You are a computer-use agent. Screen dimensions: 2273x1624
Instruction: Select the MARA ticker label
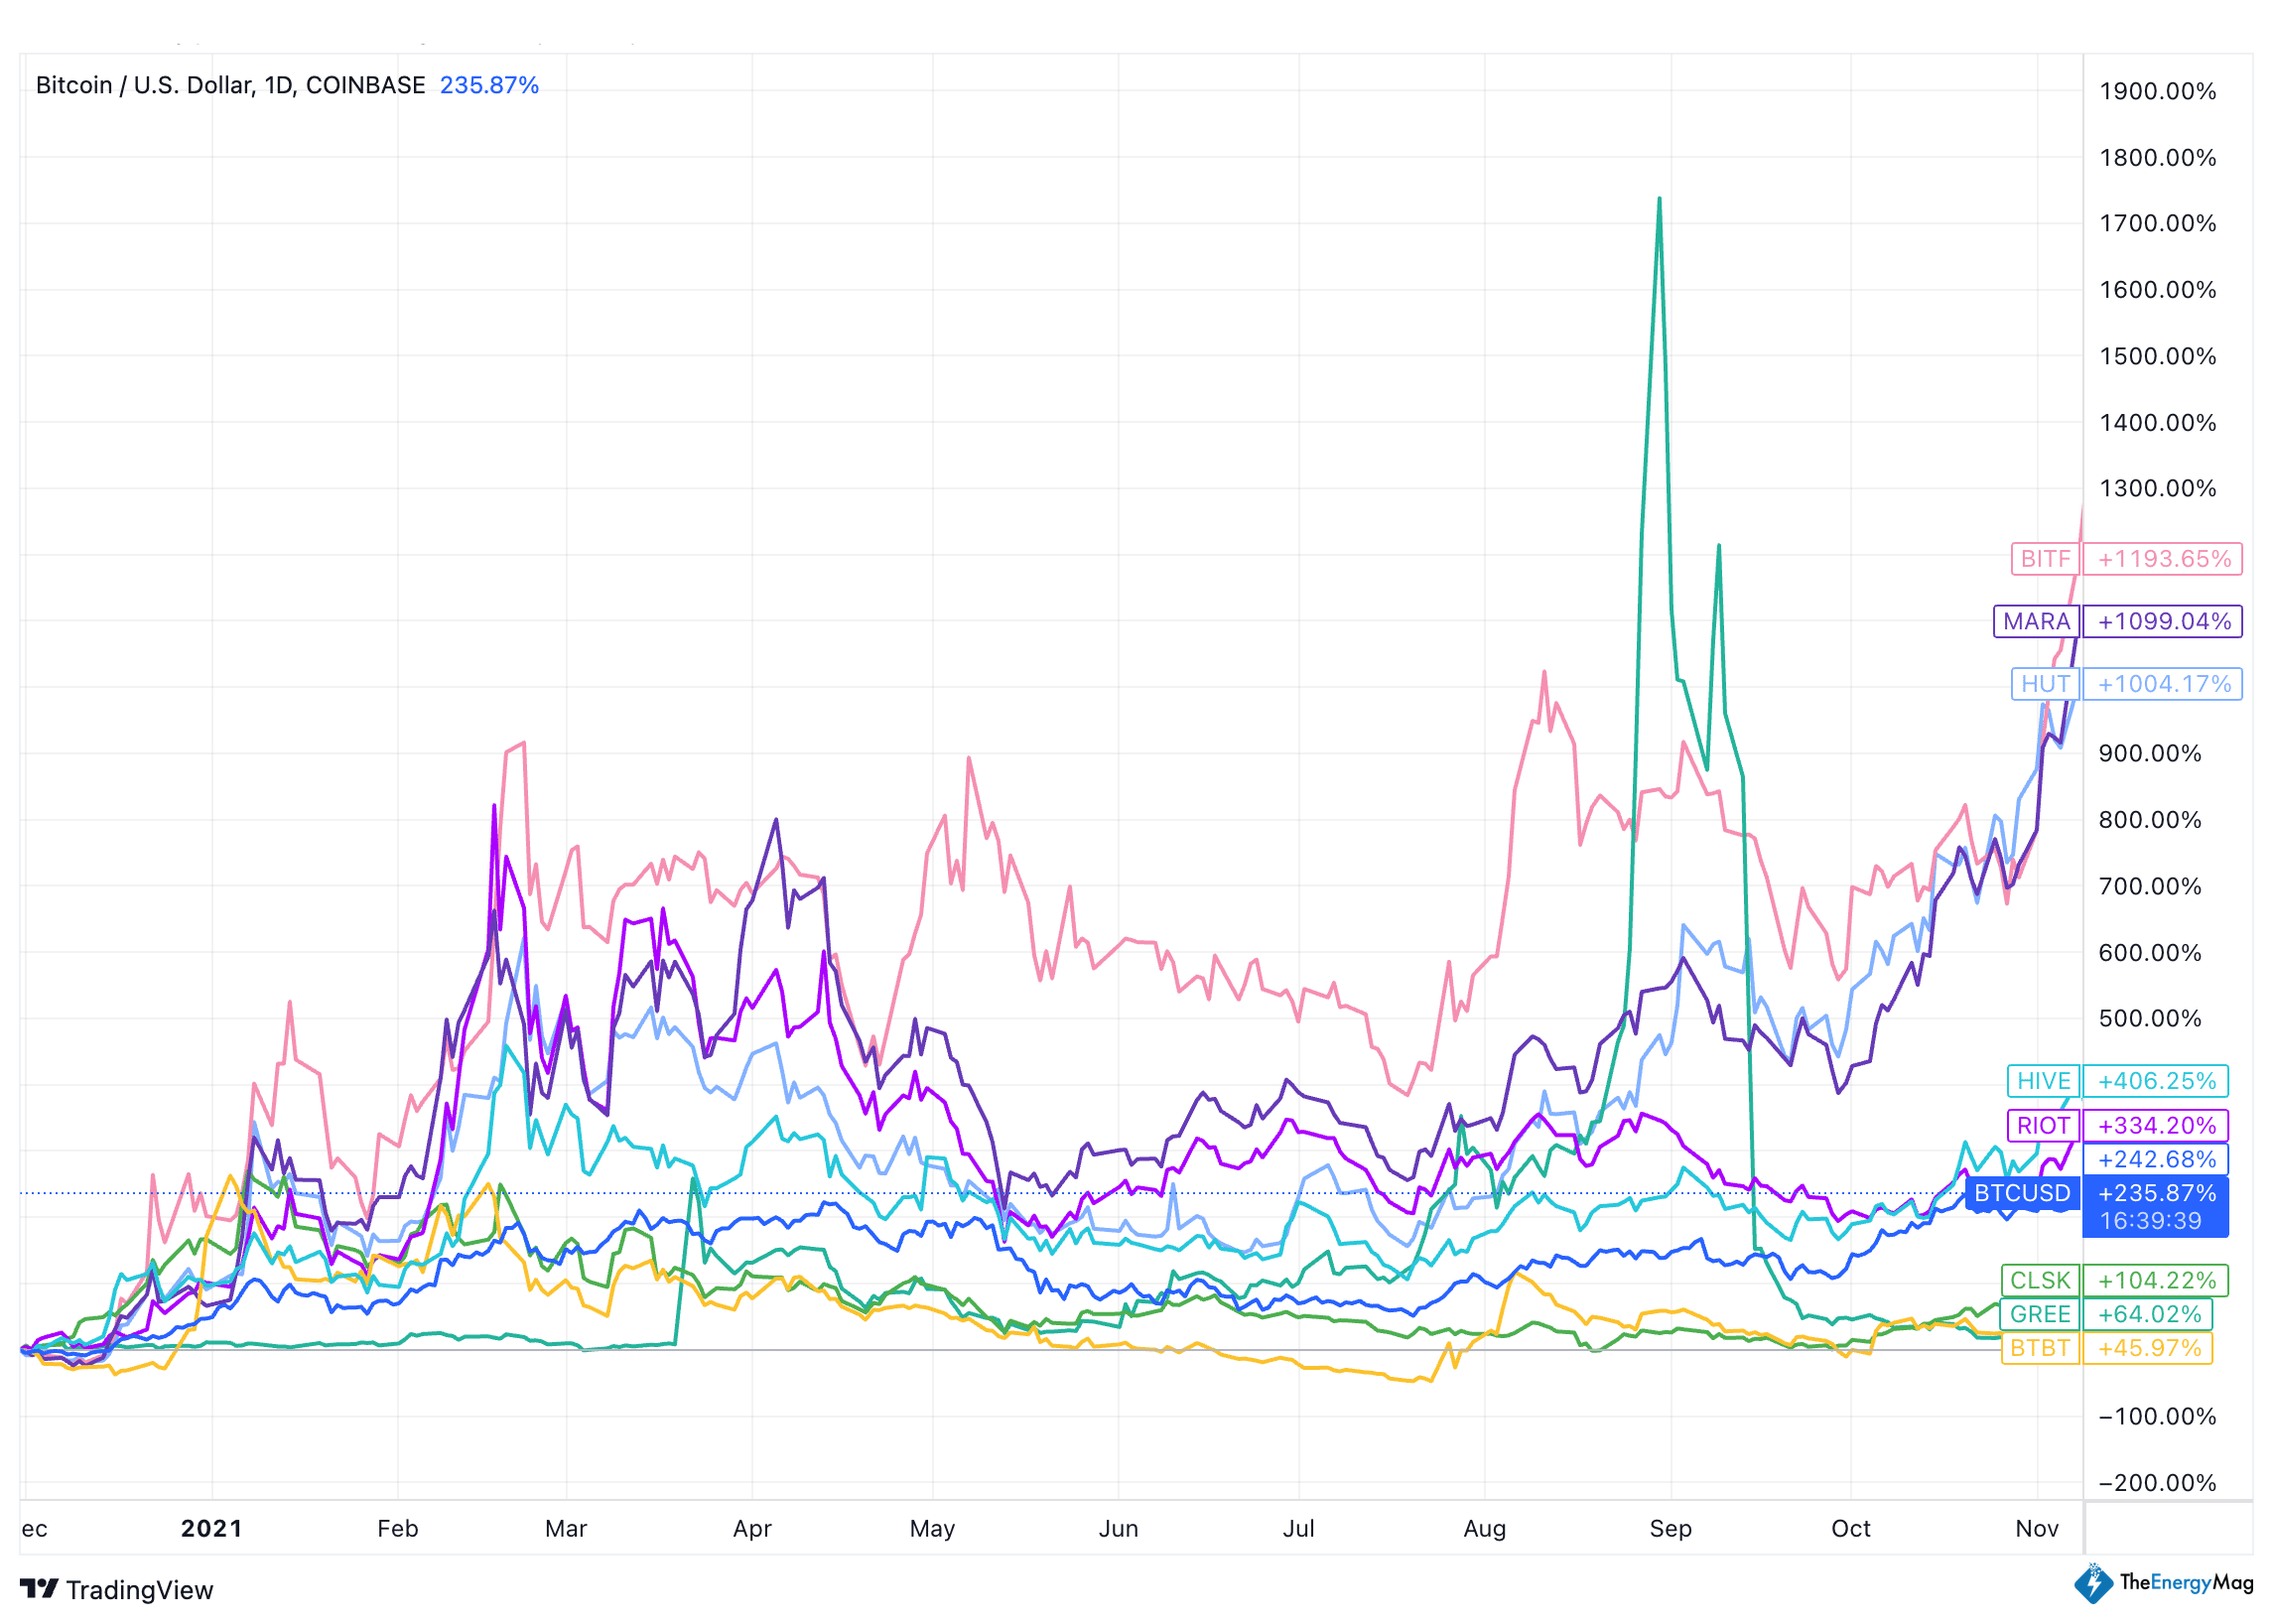point(2035,622)
